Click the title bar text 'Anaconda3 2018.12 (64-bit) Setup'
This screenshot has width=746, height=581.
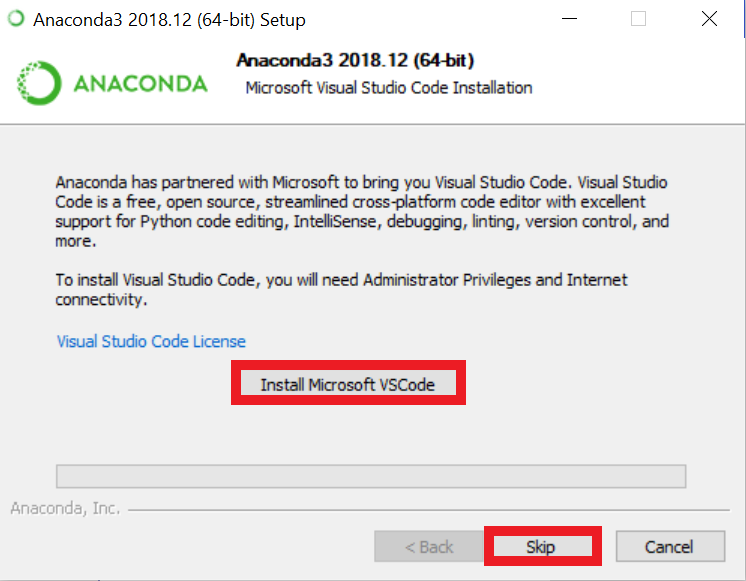169,20
